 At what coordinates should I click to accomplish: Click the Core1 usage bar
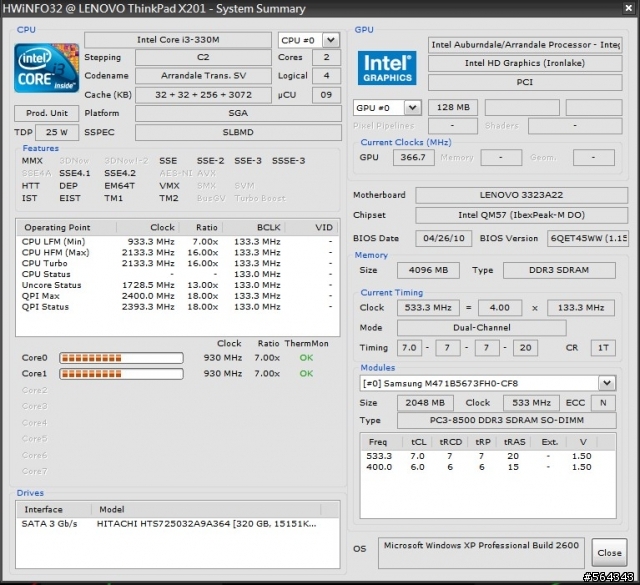(x=121, y=374)
